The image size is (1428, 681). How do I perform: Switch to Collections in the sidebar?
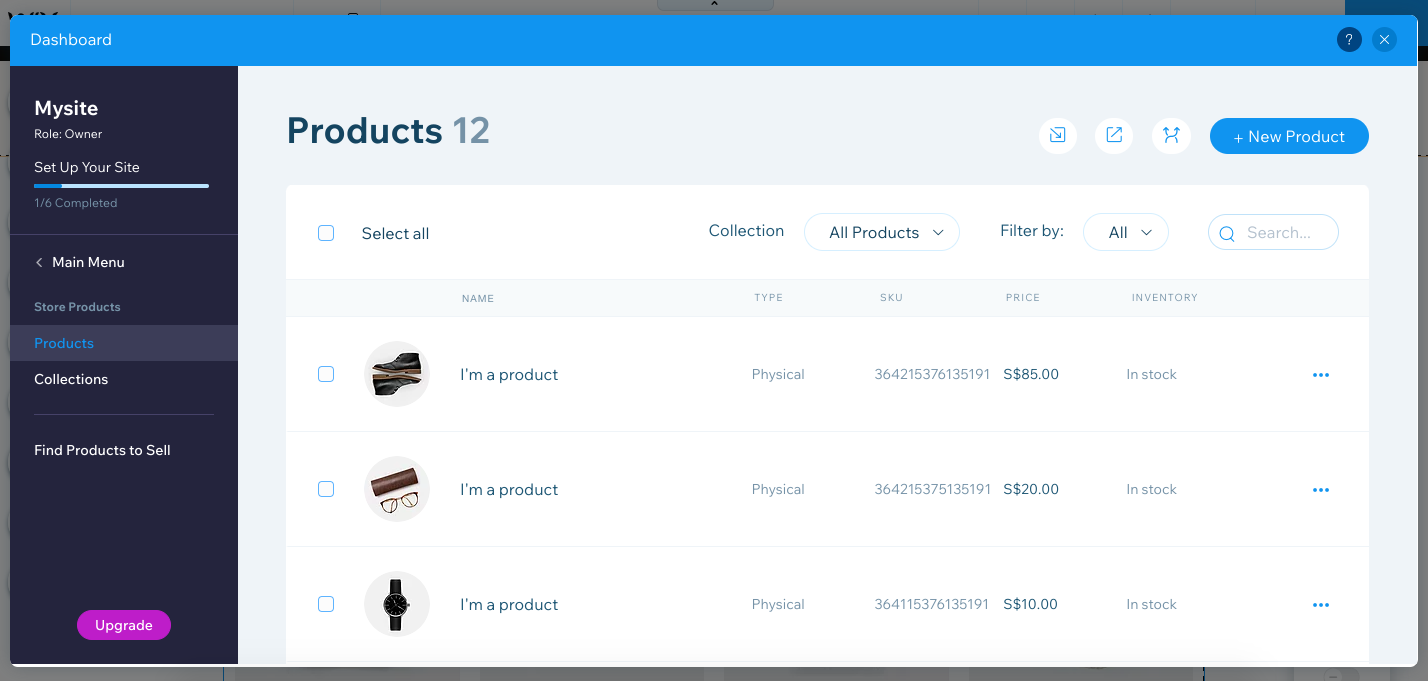[71, 379]
